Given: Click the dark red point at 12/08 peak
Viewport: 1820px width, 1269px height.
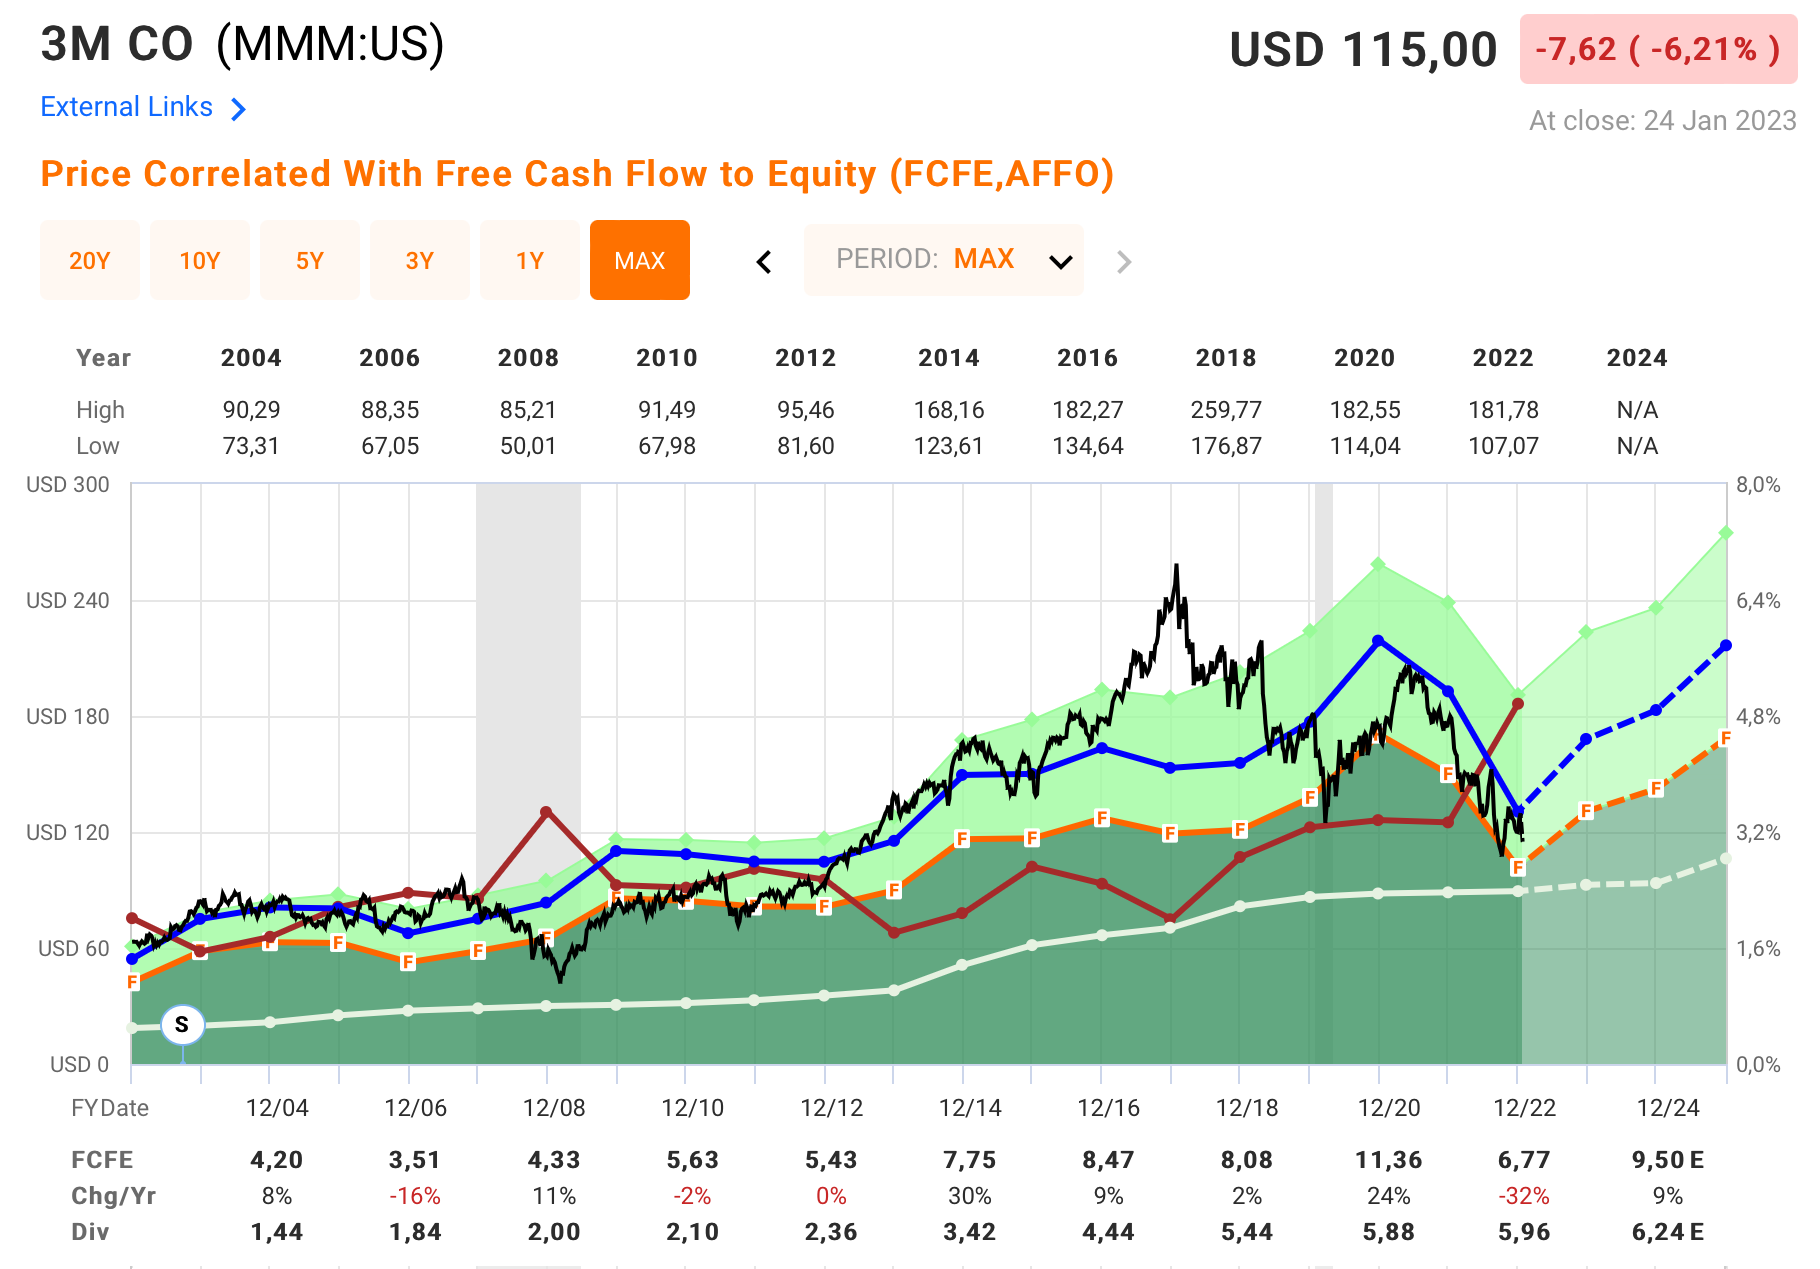Looking at the screenshot, I should [546, 812].
